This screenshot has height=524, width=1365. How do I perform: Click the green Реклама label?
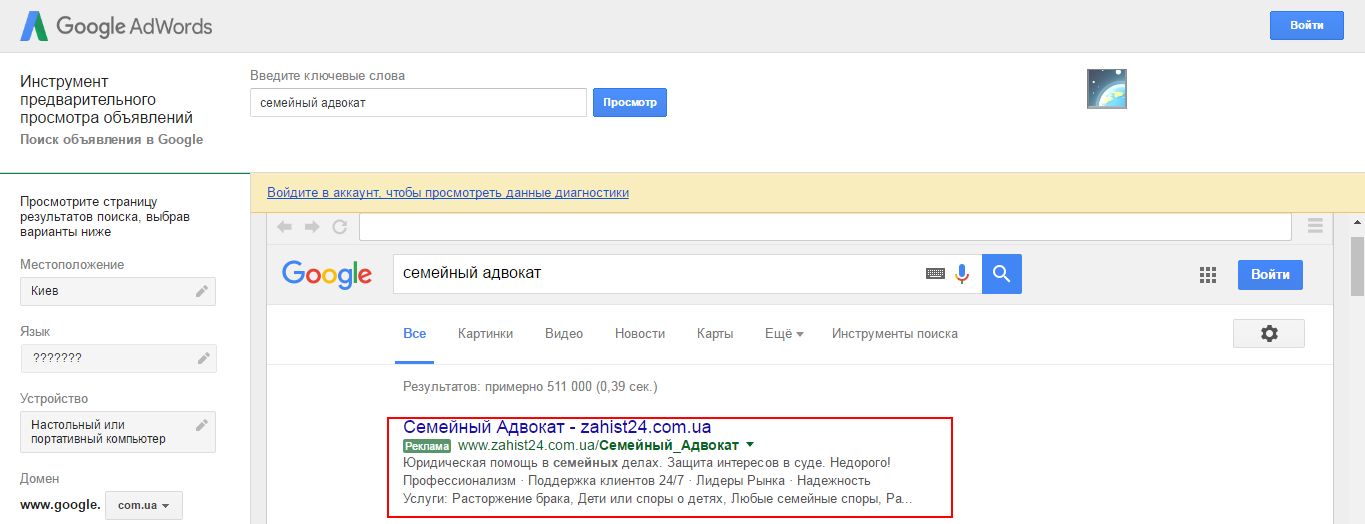[x=427, y=445]
